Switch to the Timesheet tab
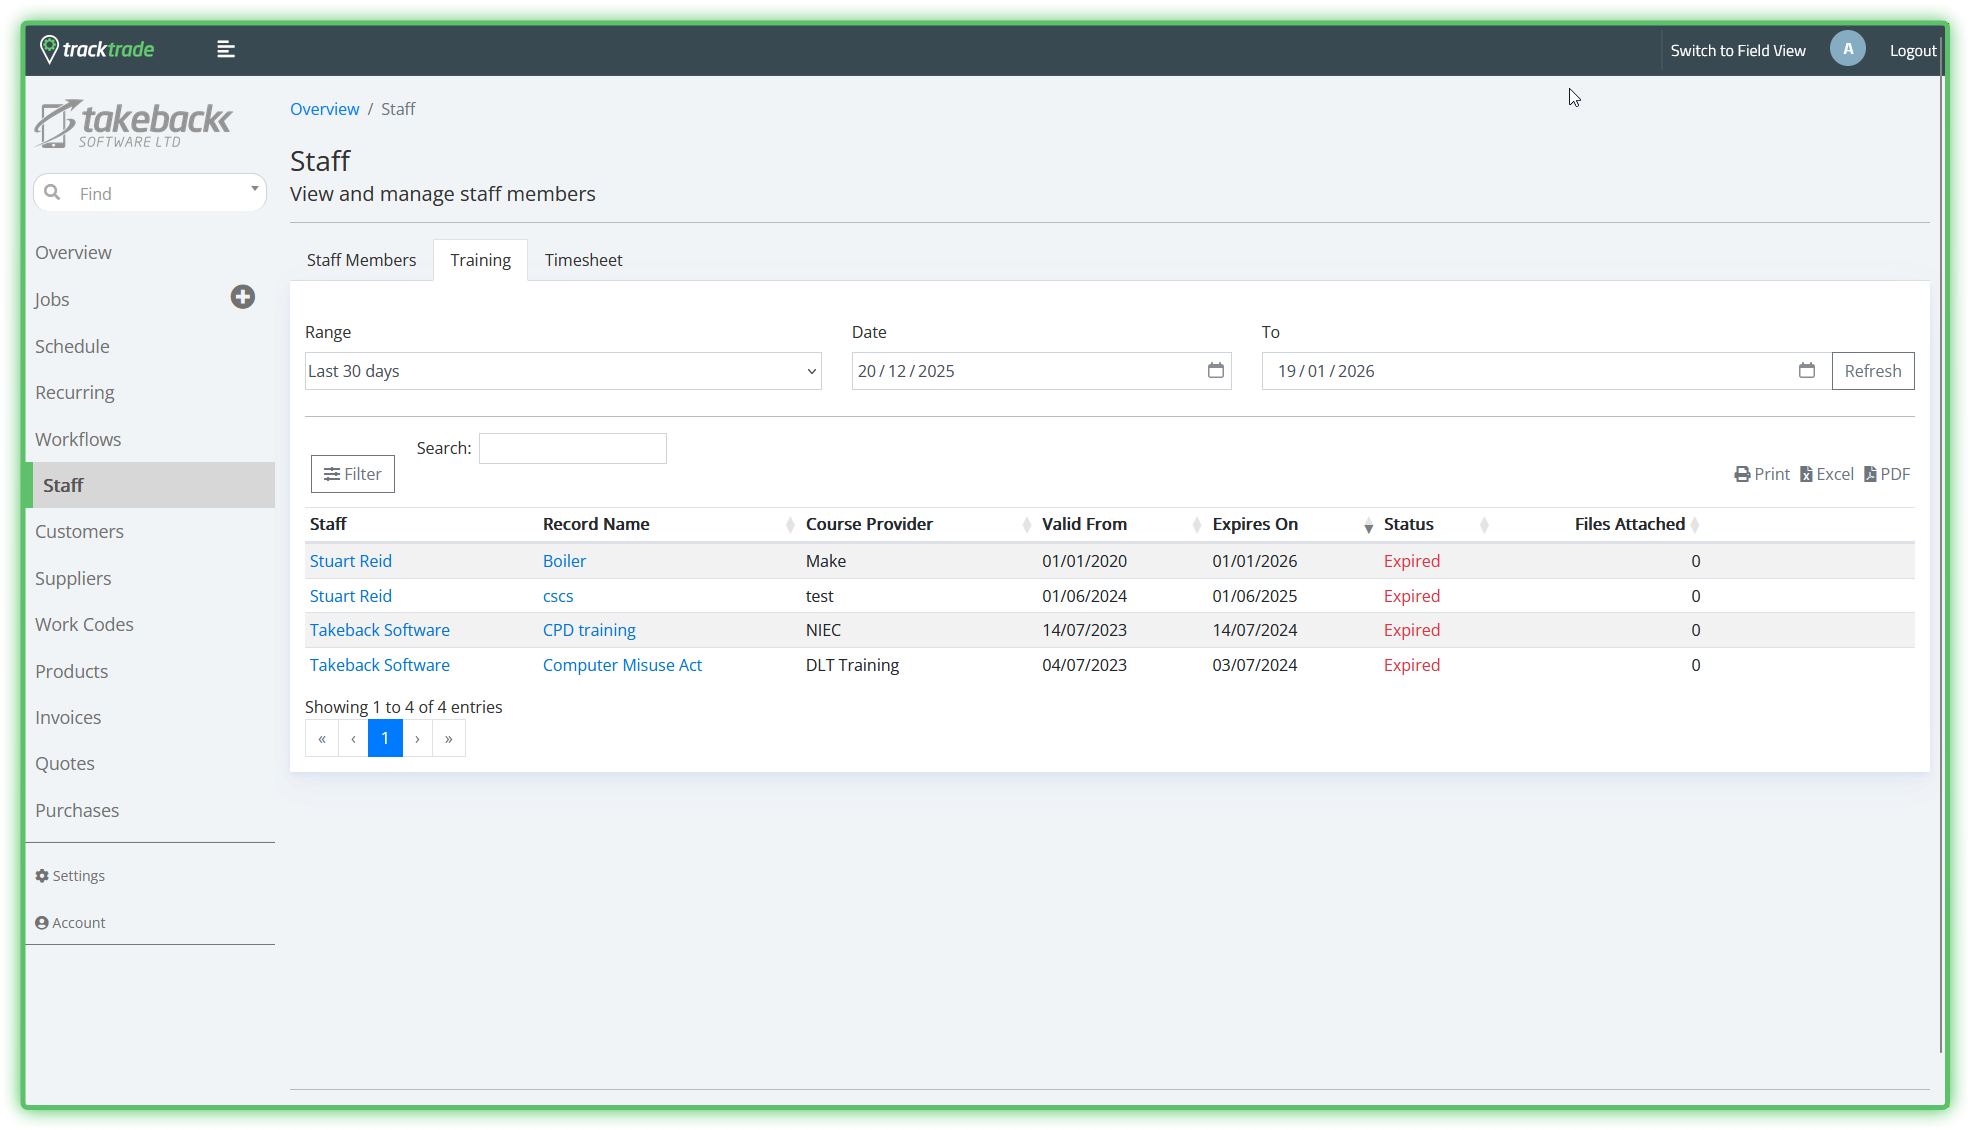 click(x=583, y=260)
